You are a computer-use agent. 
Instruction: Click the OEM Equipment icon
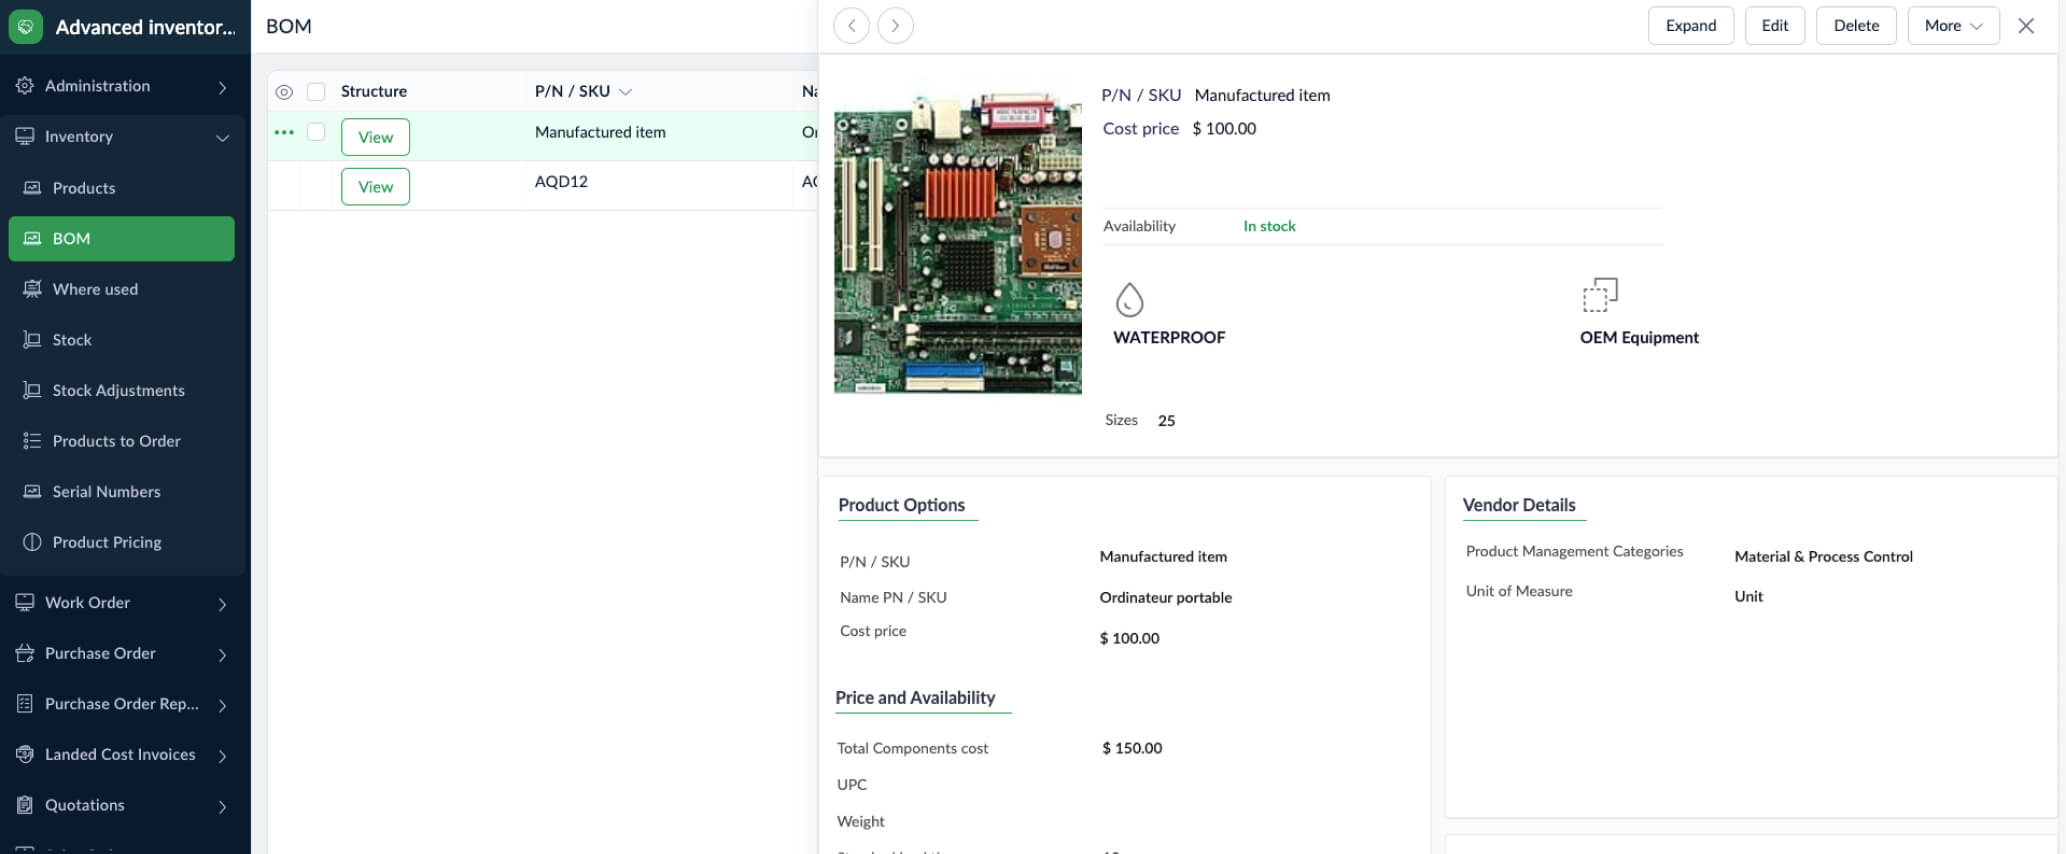tap(1600, 296)
